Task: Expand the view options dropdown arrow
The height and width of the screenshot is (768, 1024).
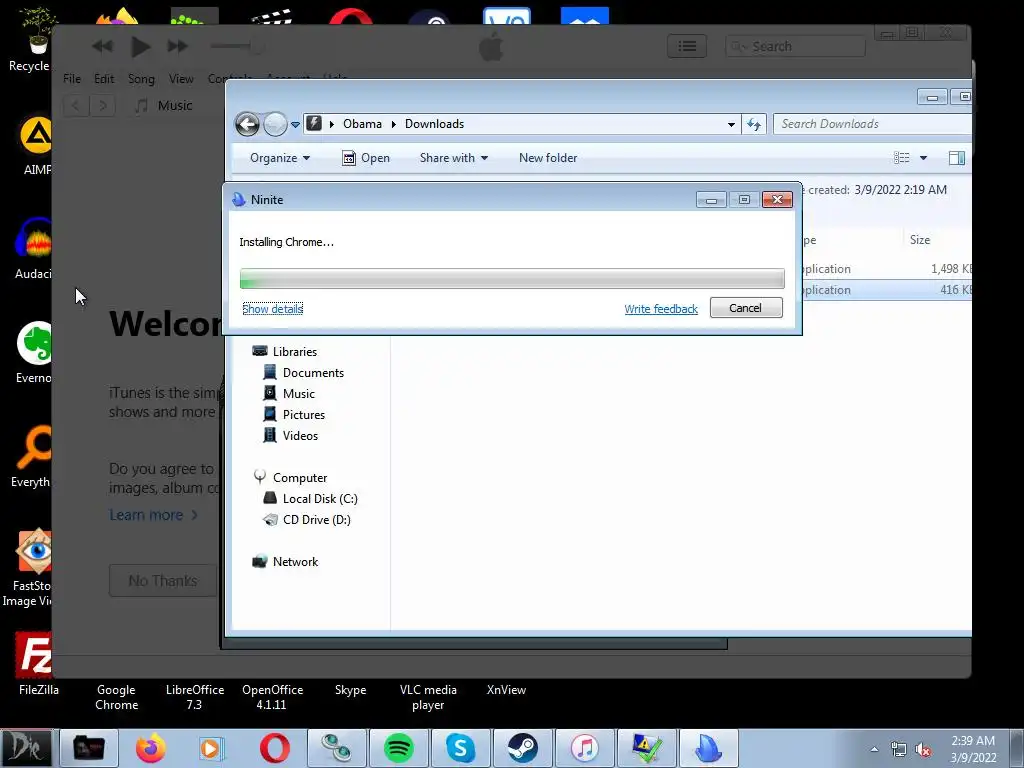Action: [923, 157]
